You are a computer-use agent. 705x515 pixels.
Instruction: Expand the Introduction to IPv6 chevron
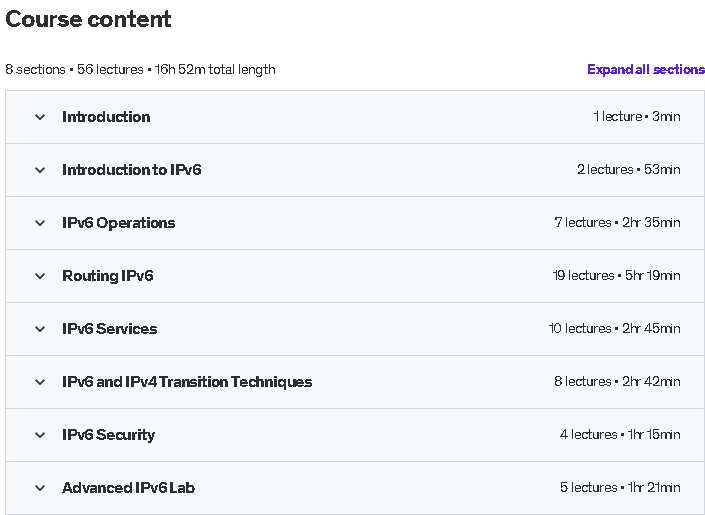pos(40,170)
